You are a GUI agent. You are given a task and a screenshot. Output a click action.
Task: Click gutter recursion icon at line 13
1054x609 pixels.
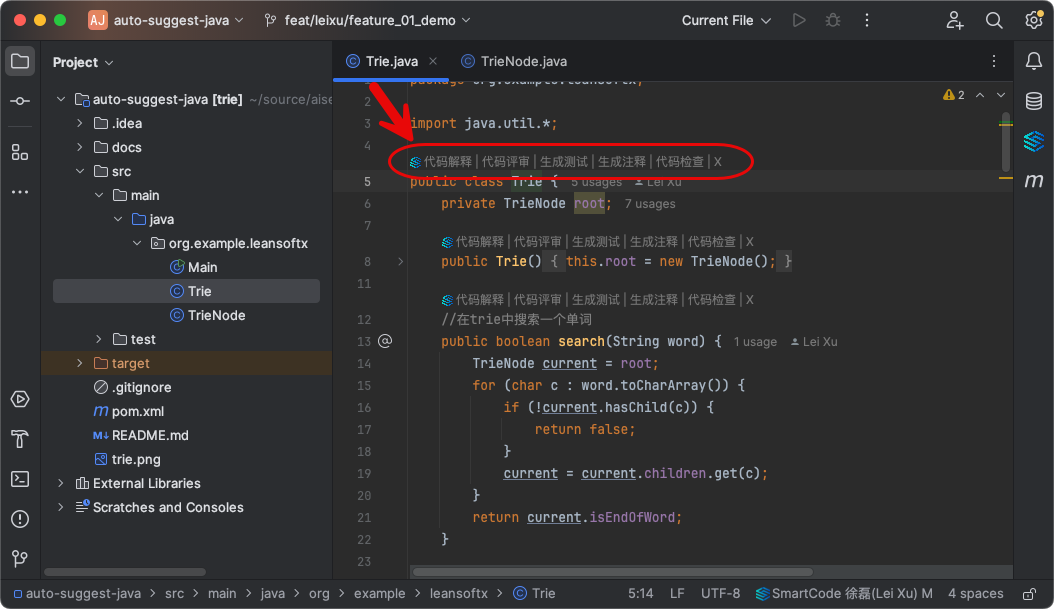click(385, 341)
